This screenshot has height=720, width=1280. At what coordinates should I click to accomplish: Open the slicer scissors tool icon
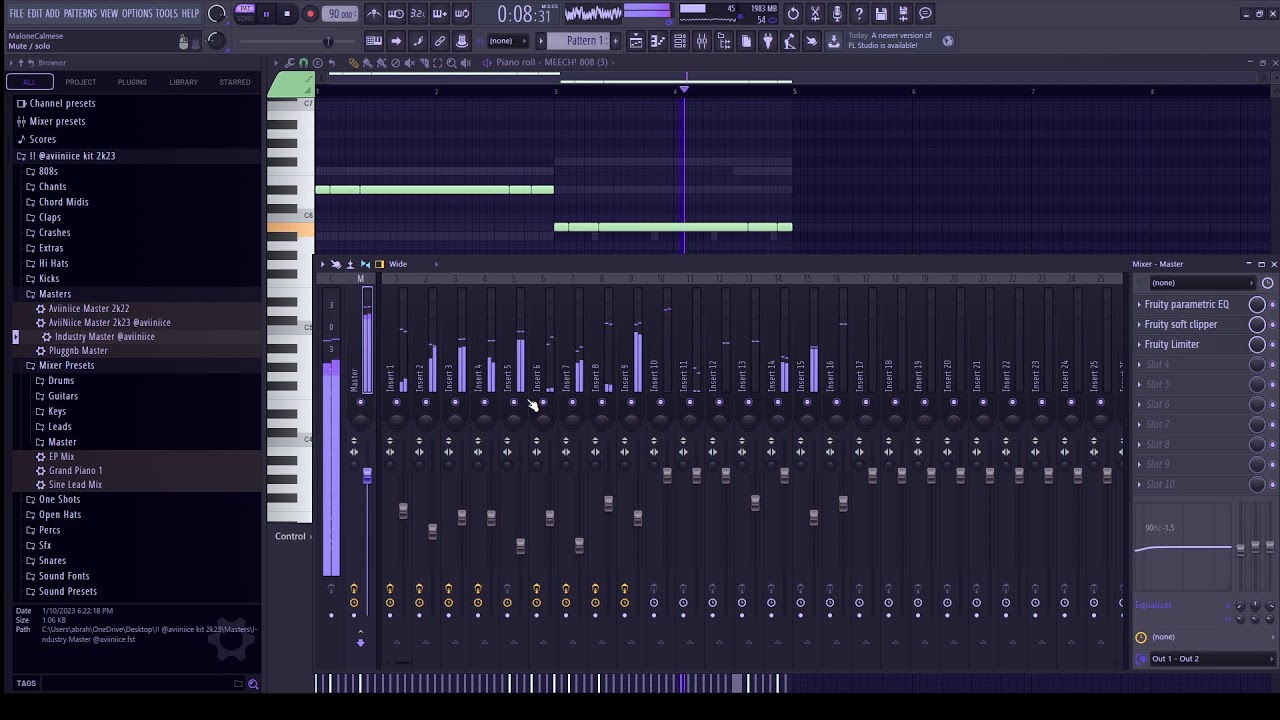pos(815,14)
